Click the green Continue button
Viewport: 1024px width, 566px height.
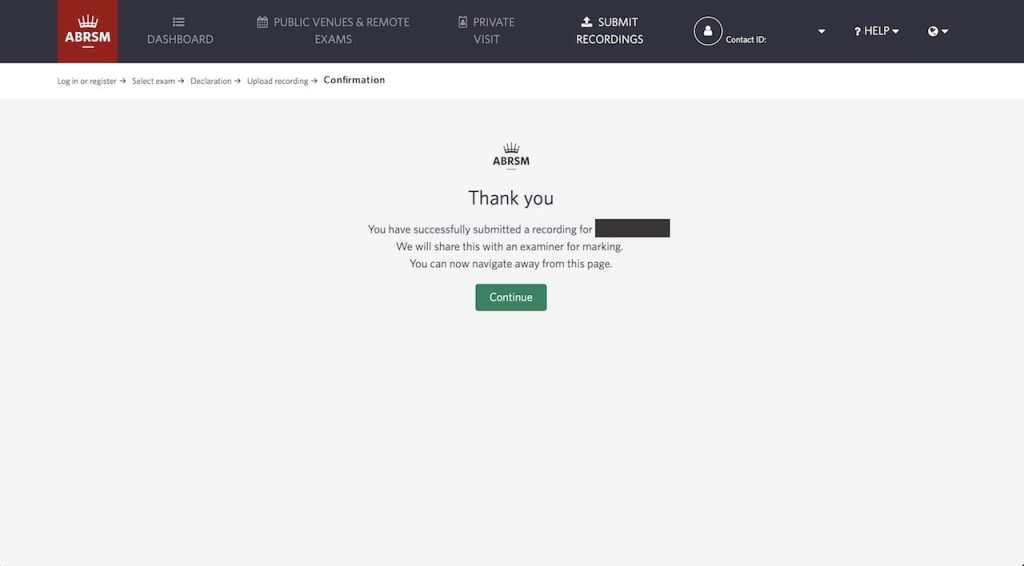tap(511, 297)
